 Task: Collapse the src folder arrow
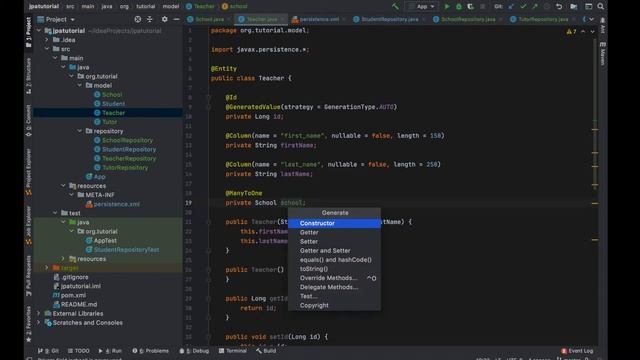(x=47, y=49)
